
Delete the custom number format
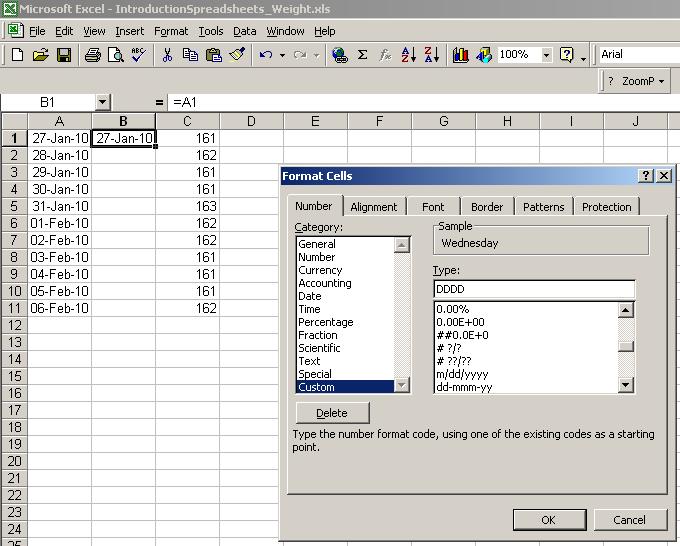click(332, 412)
